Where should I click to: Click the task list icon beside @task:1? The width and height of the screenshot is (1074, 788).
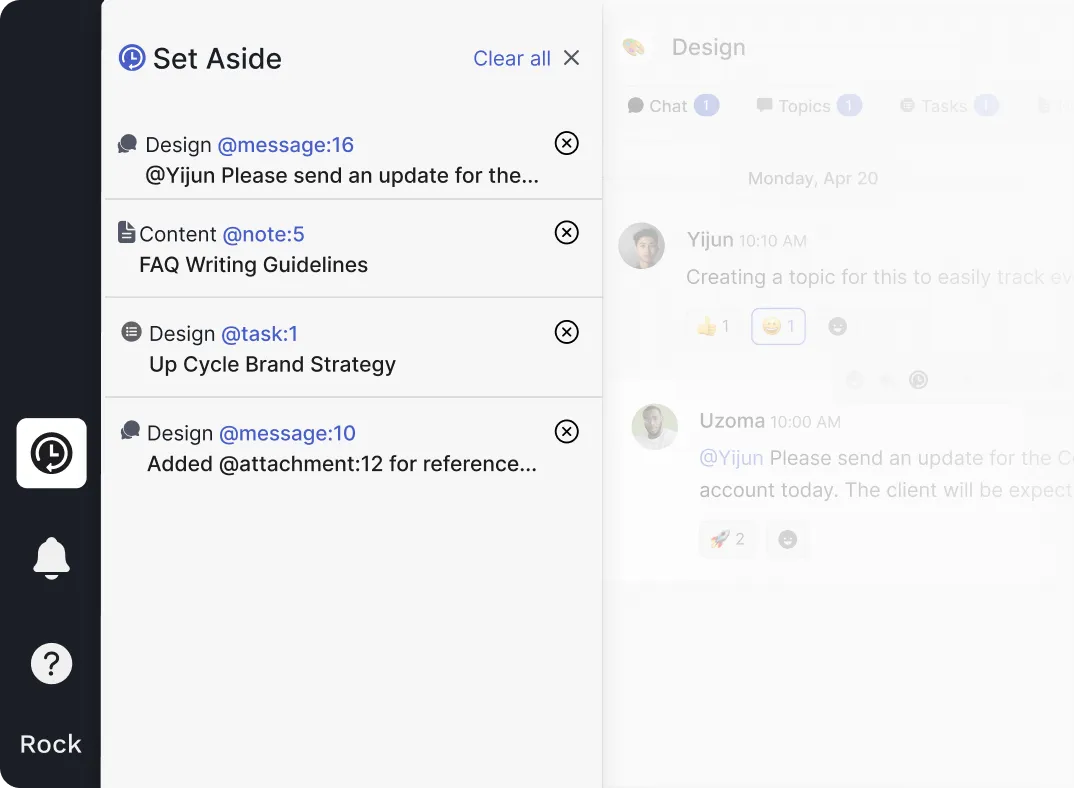tap(132, 332)
